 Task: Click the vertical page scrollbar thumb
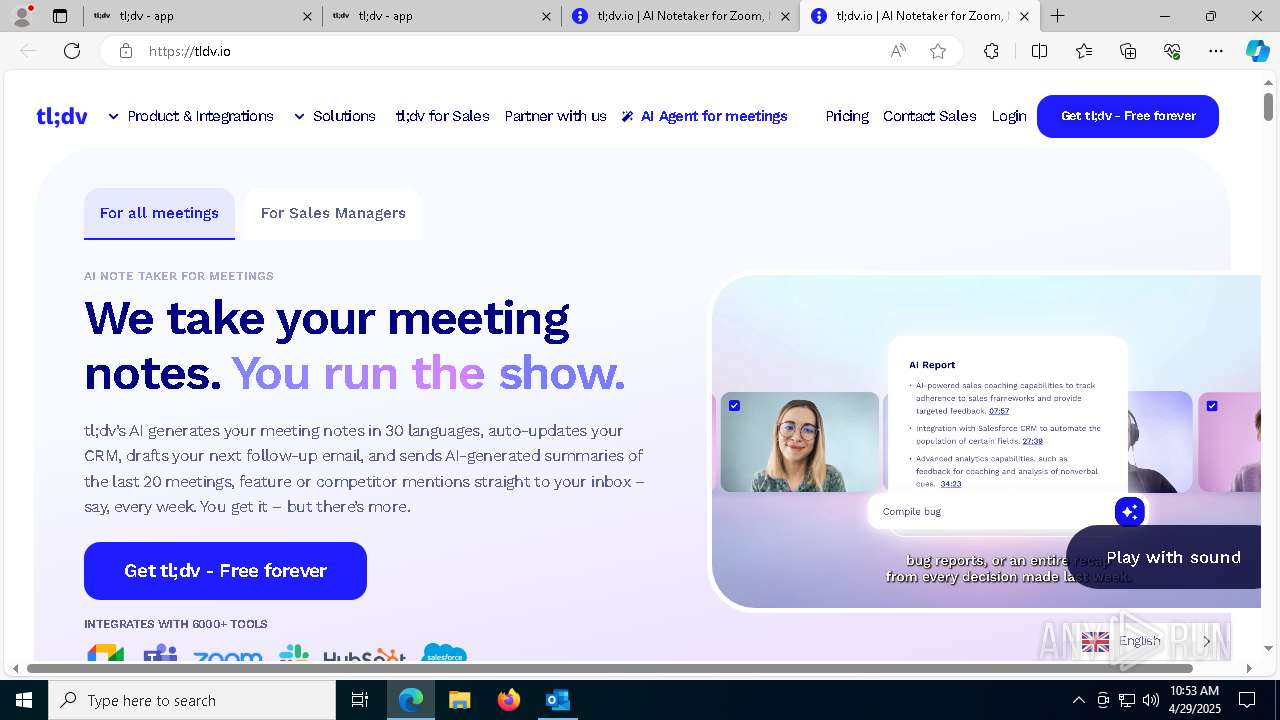click(x=1268, y=106)
